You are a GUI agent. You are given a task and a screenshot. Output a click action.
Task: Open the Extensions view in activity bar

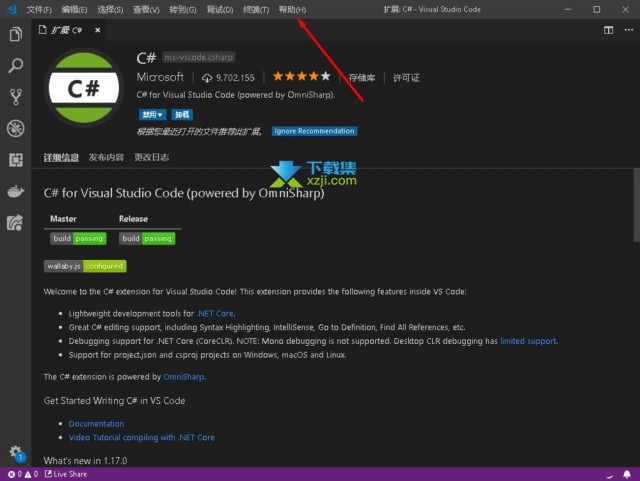pos(16,160)
